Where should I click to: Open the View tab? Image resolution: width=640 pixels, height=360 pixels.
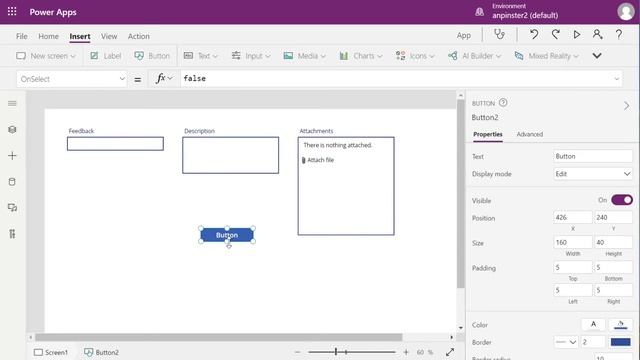pyautogui.click(x=109, y=36)
